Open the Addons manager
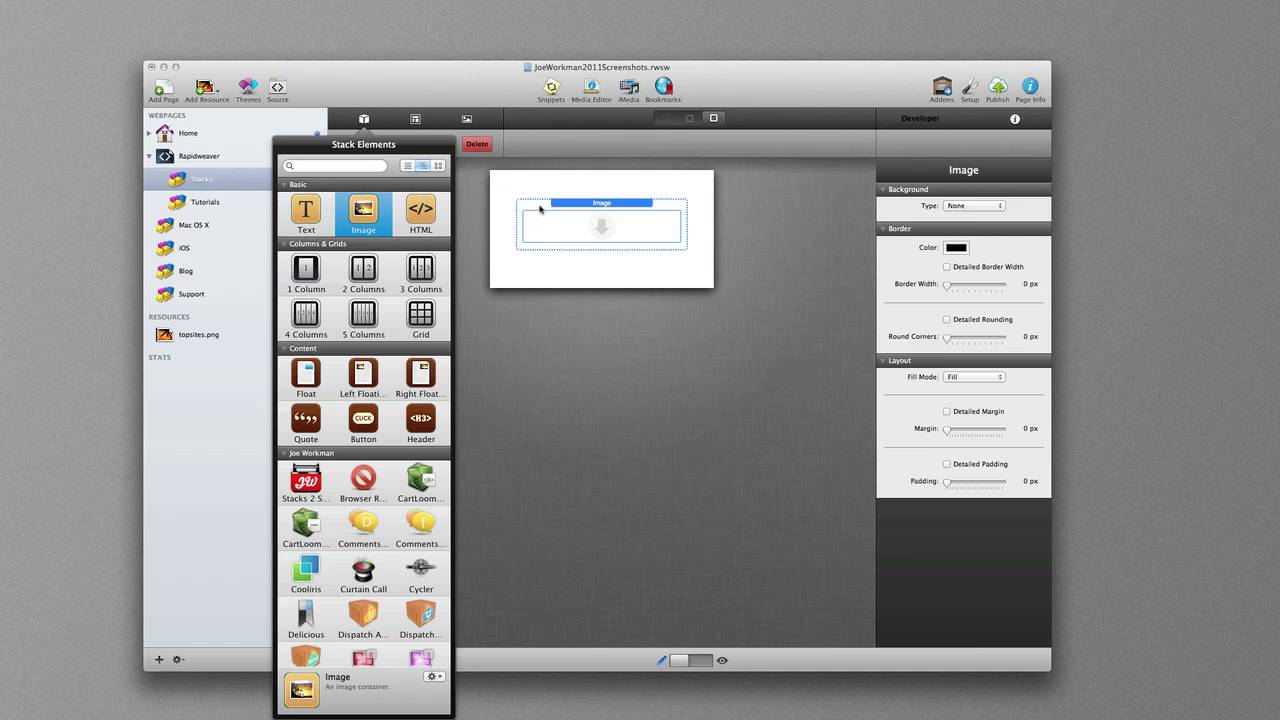1280x720 pixels. pos(942,88)
